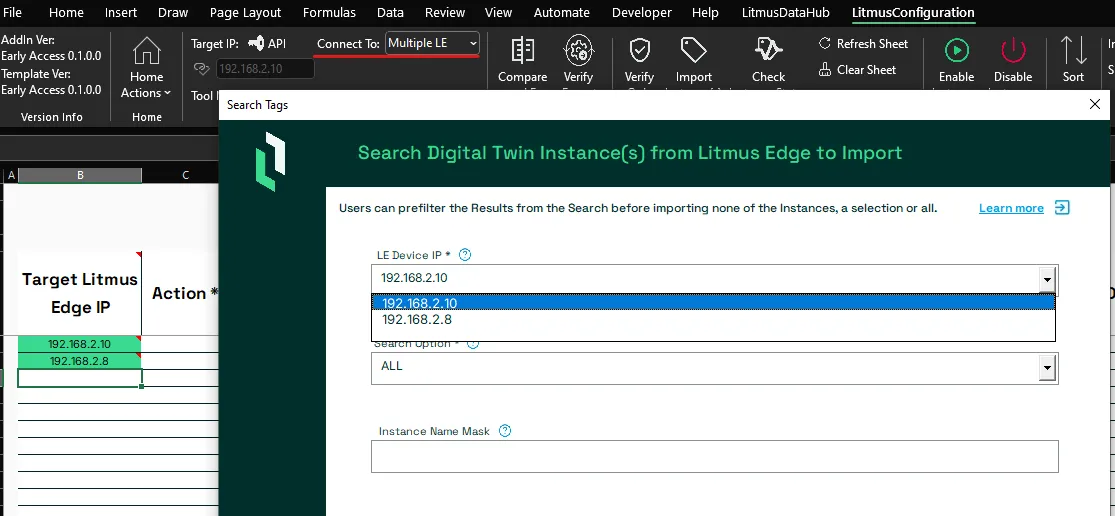Open the Learn more link
The width and height of the screenshot is (1115, 516).
click(x=1011, y=208)
